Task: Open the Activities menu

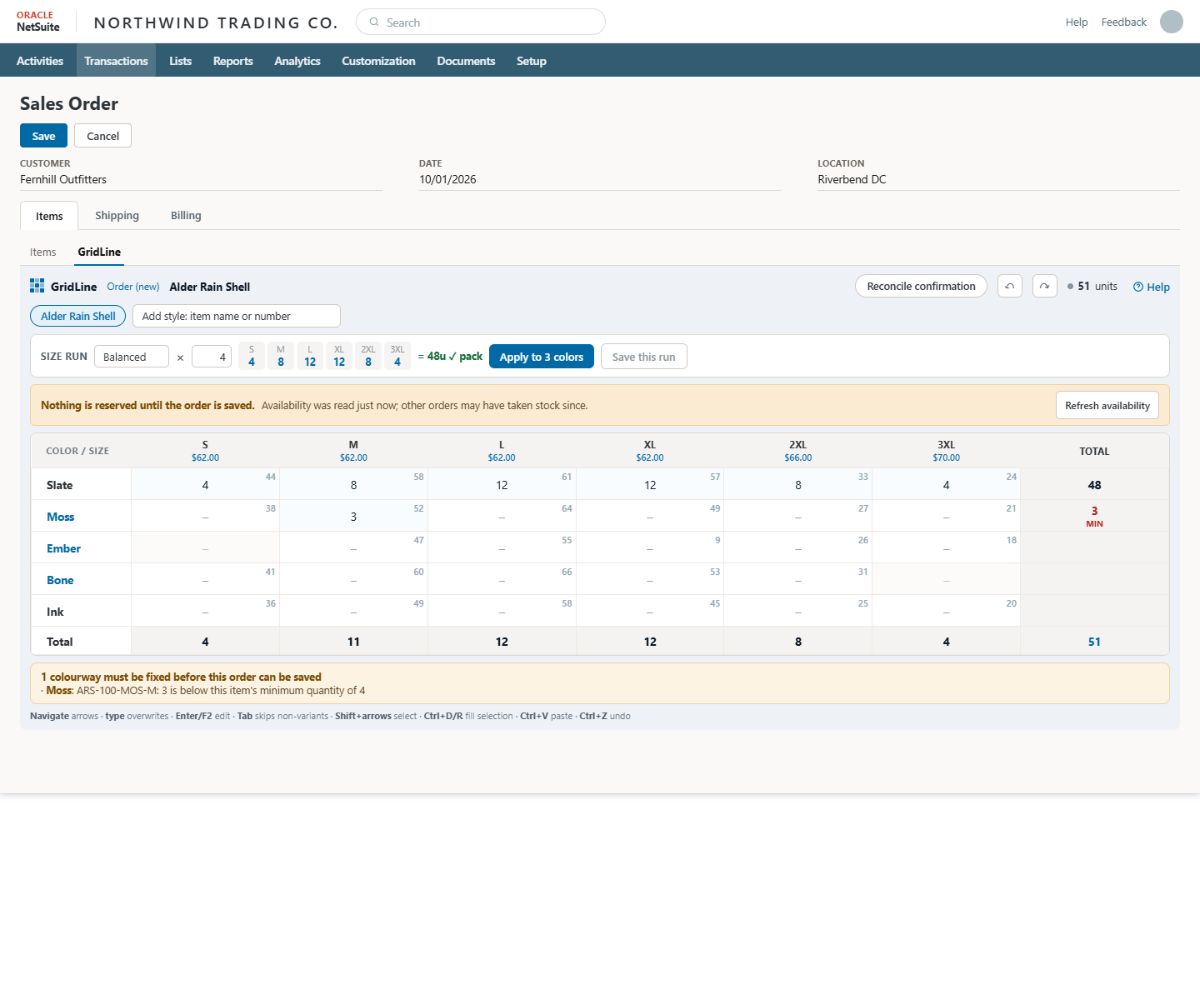Action: (40, 61)
